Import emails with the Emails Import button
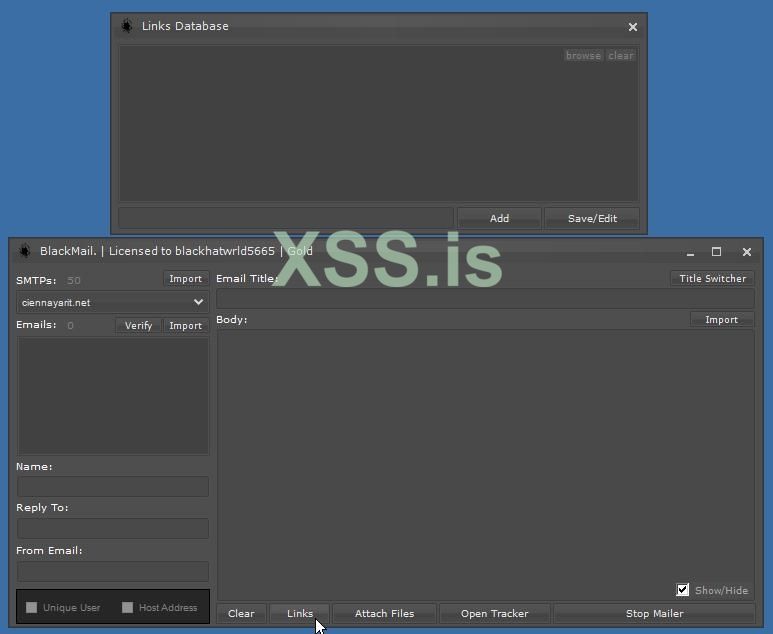 tap(186, 326)
